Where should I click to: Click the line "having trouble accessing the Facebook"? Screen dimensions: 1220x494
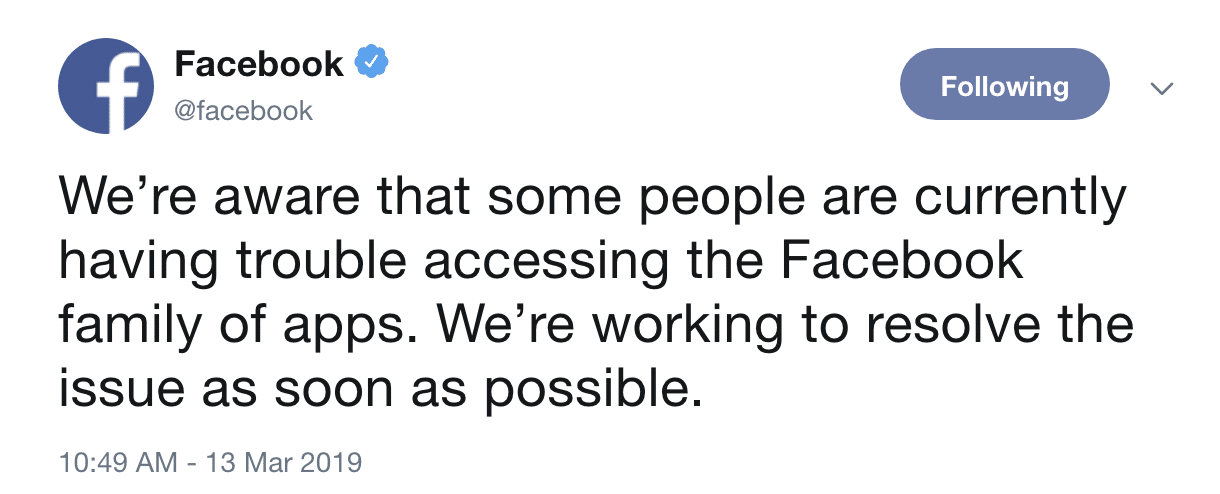pyautogui.click(x=542, y=262)
